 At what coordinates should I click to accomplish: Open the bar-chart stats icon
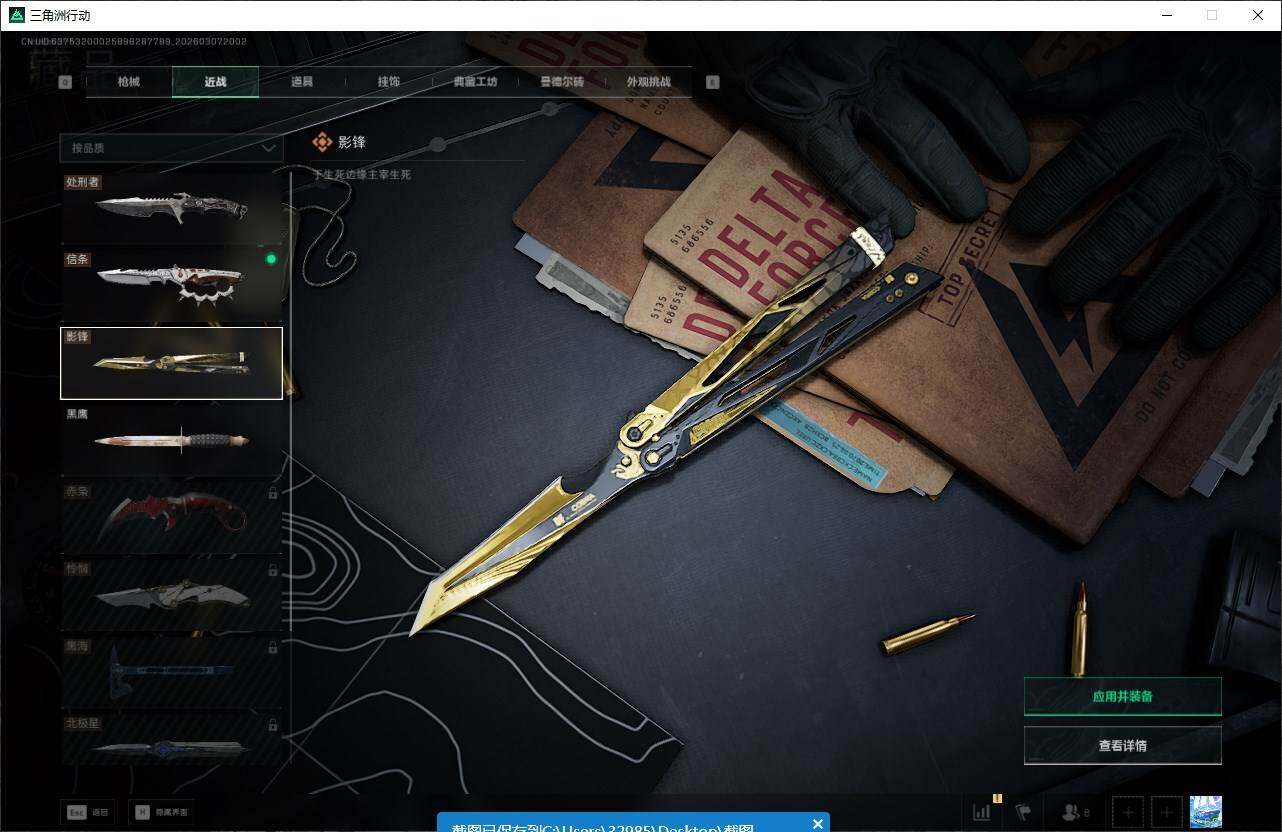pyautogui.click(x=982, y=812)
